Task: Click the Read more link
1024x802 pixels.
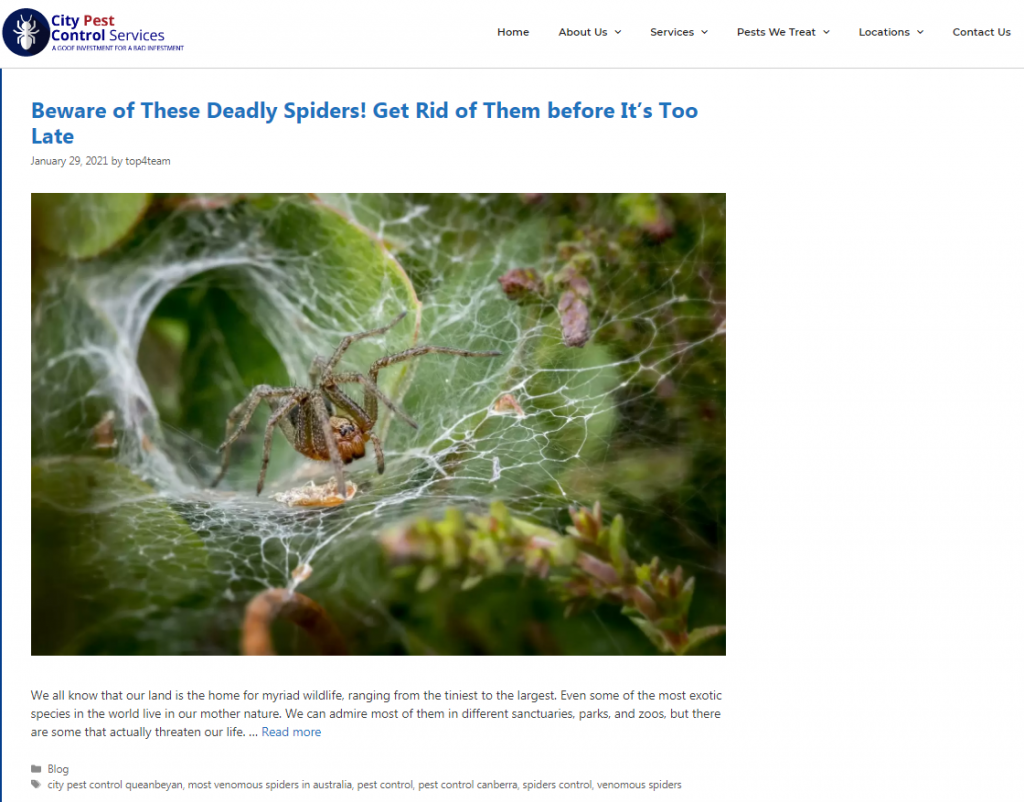Action: (291, 732)
